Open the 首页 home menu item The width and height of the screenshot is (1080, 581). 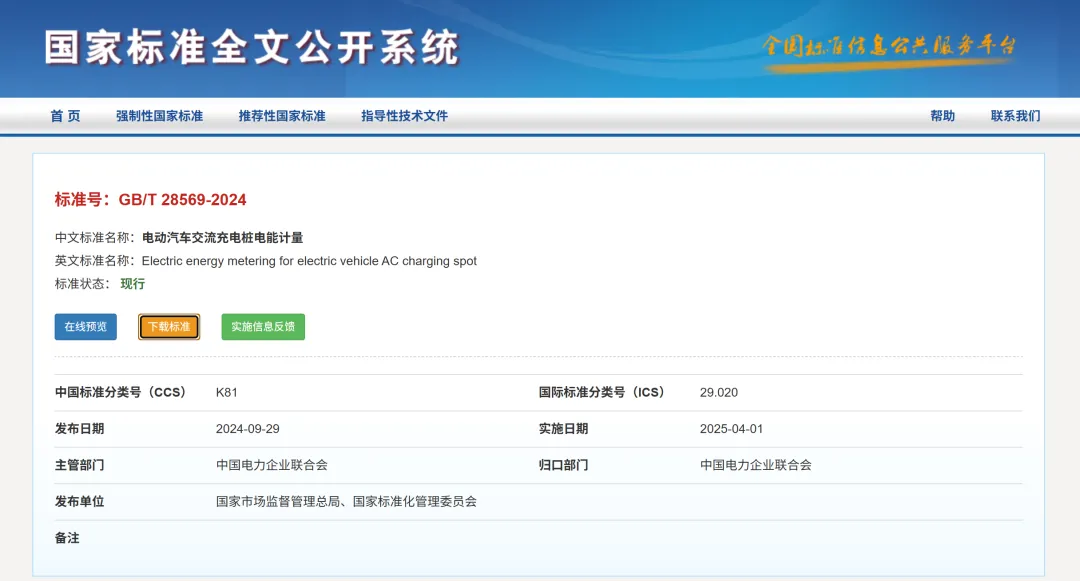65,116
